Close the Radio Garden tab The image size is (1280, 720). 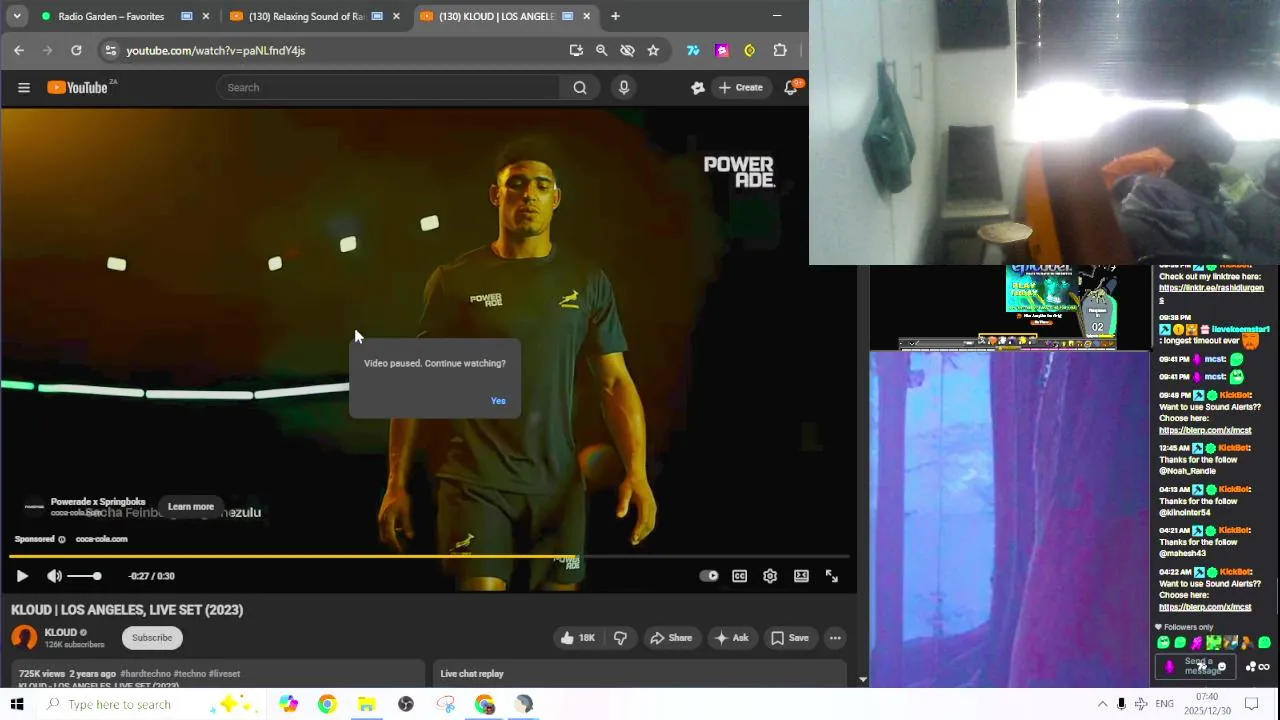(x=206, y=16)
